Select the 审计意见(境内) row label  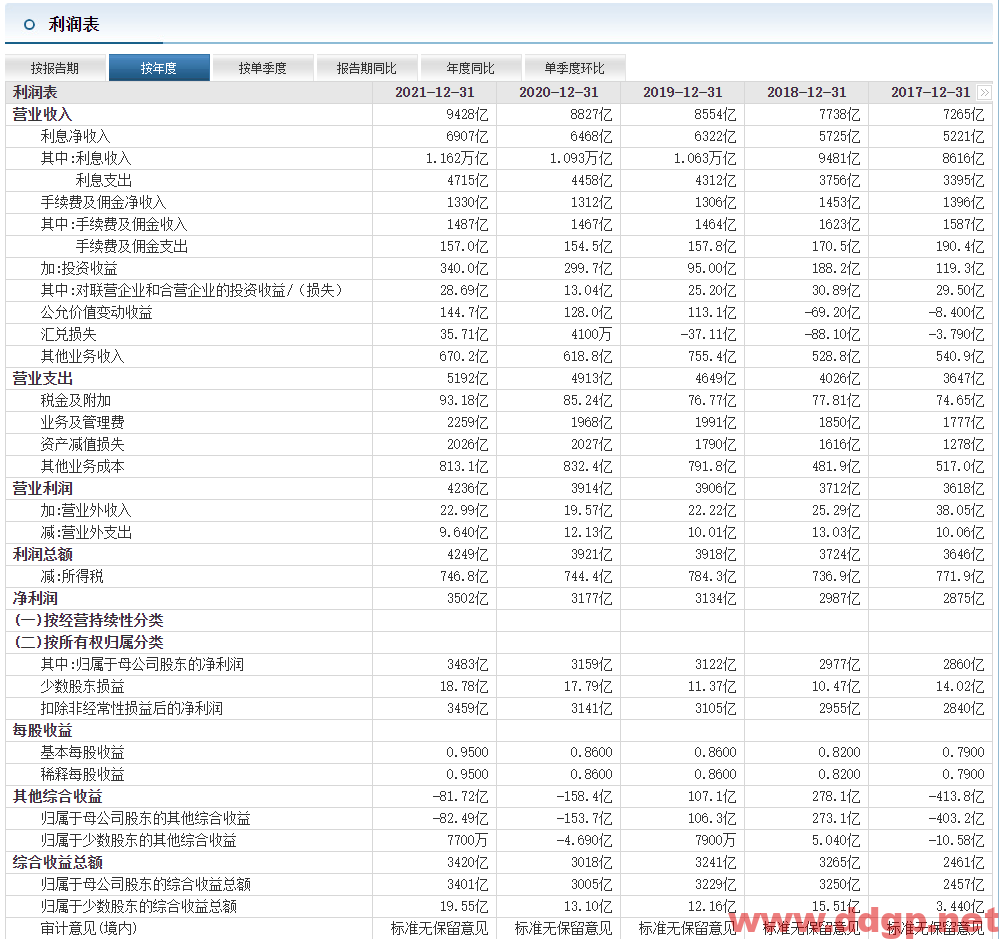coord(89,929)
